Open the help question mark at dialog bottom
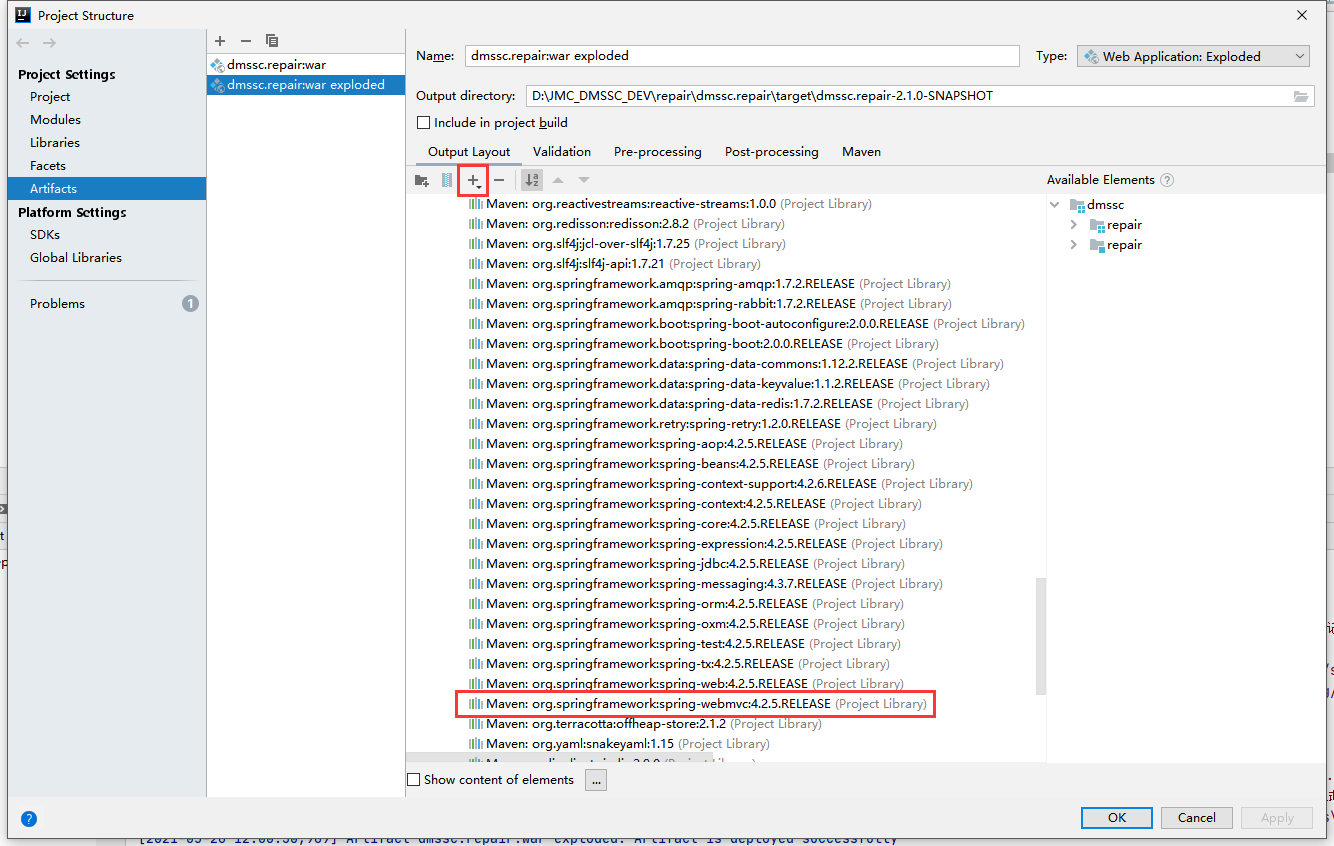The height and width of the screenshot is (846, 1334). pyautogui.click(x=29, y=819)
